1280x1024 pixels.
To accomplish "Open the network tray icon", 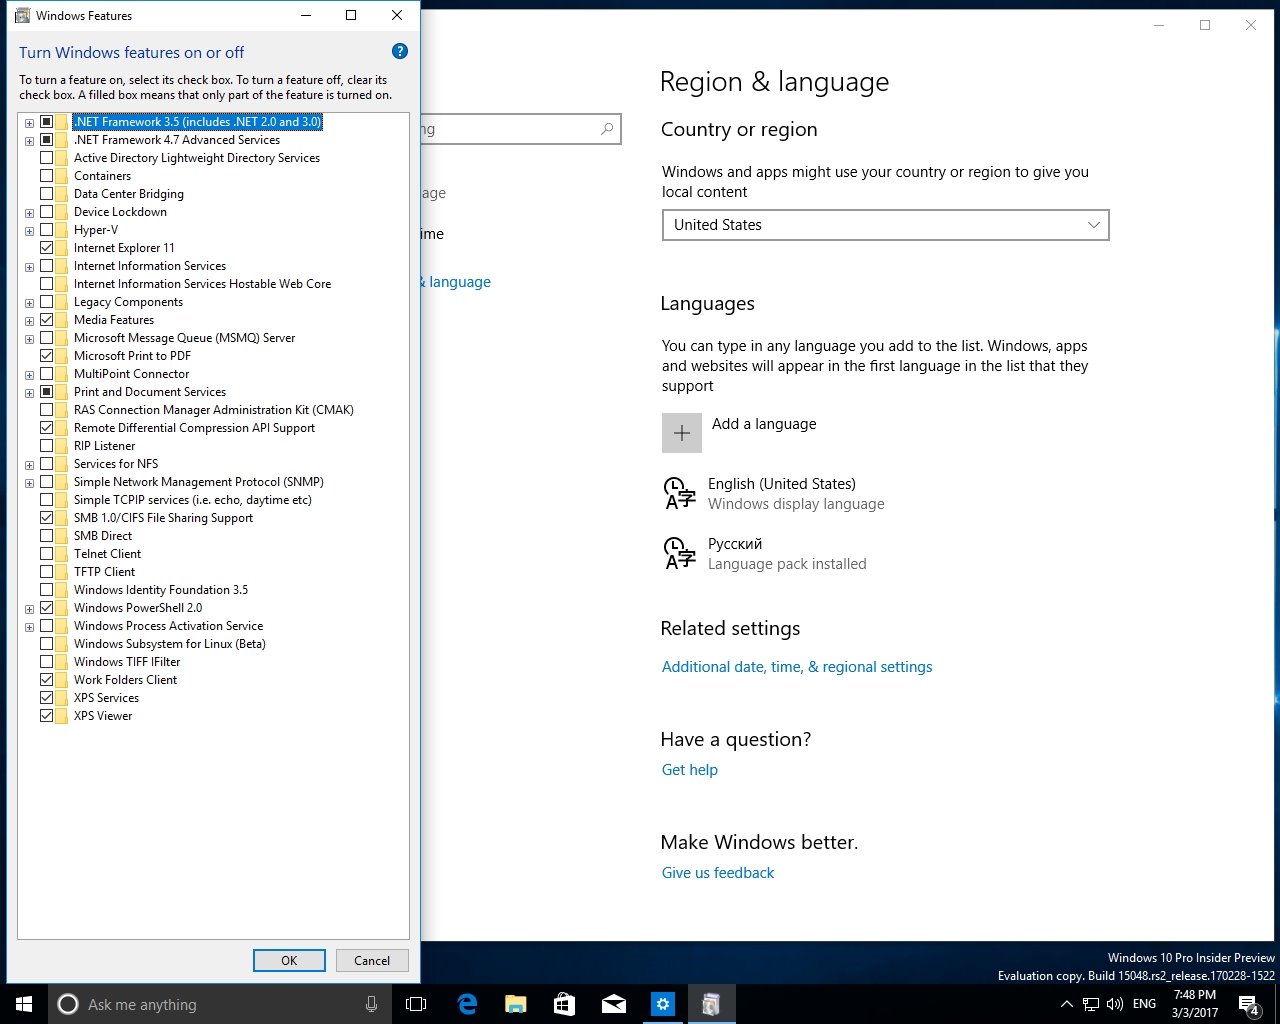I will [1091, 1004].
